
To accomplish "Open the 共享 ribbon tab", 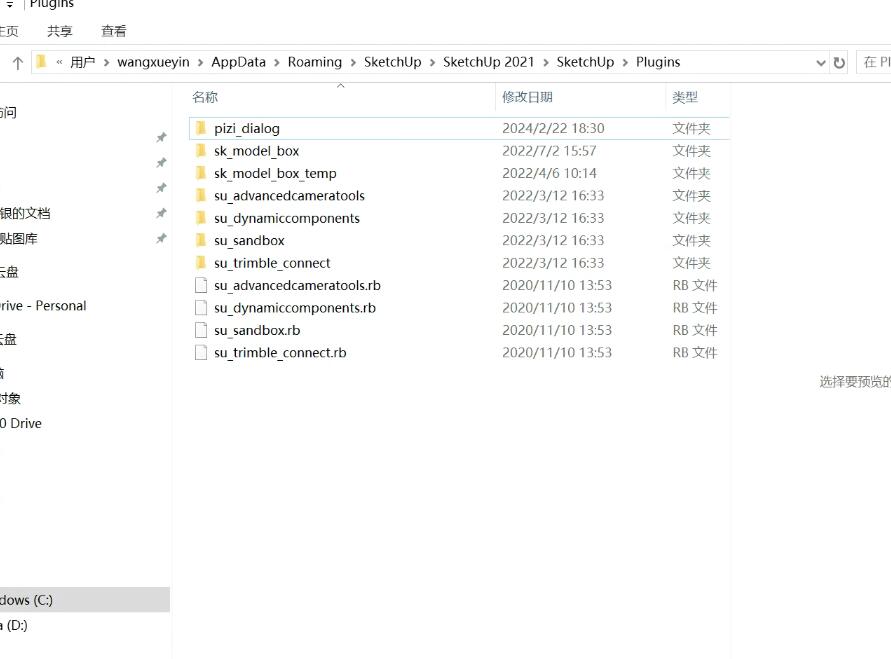I will 60,31.
